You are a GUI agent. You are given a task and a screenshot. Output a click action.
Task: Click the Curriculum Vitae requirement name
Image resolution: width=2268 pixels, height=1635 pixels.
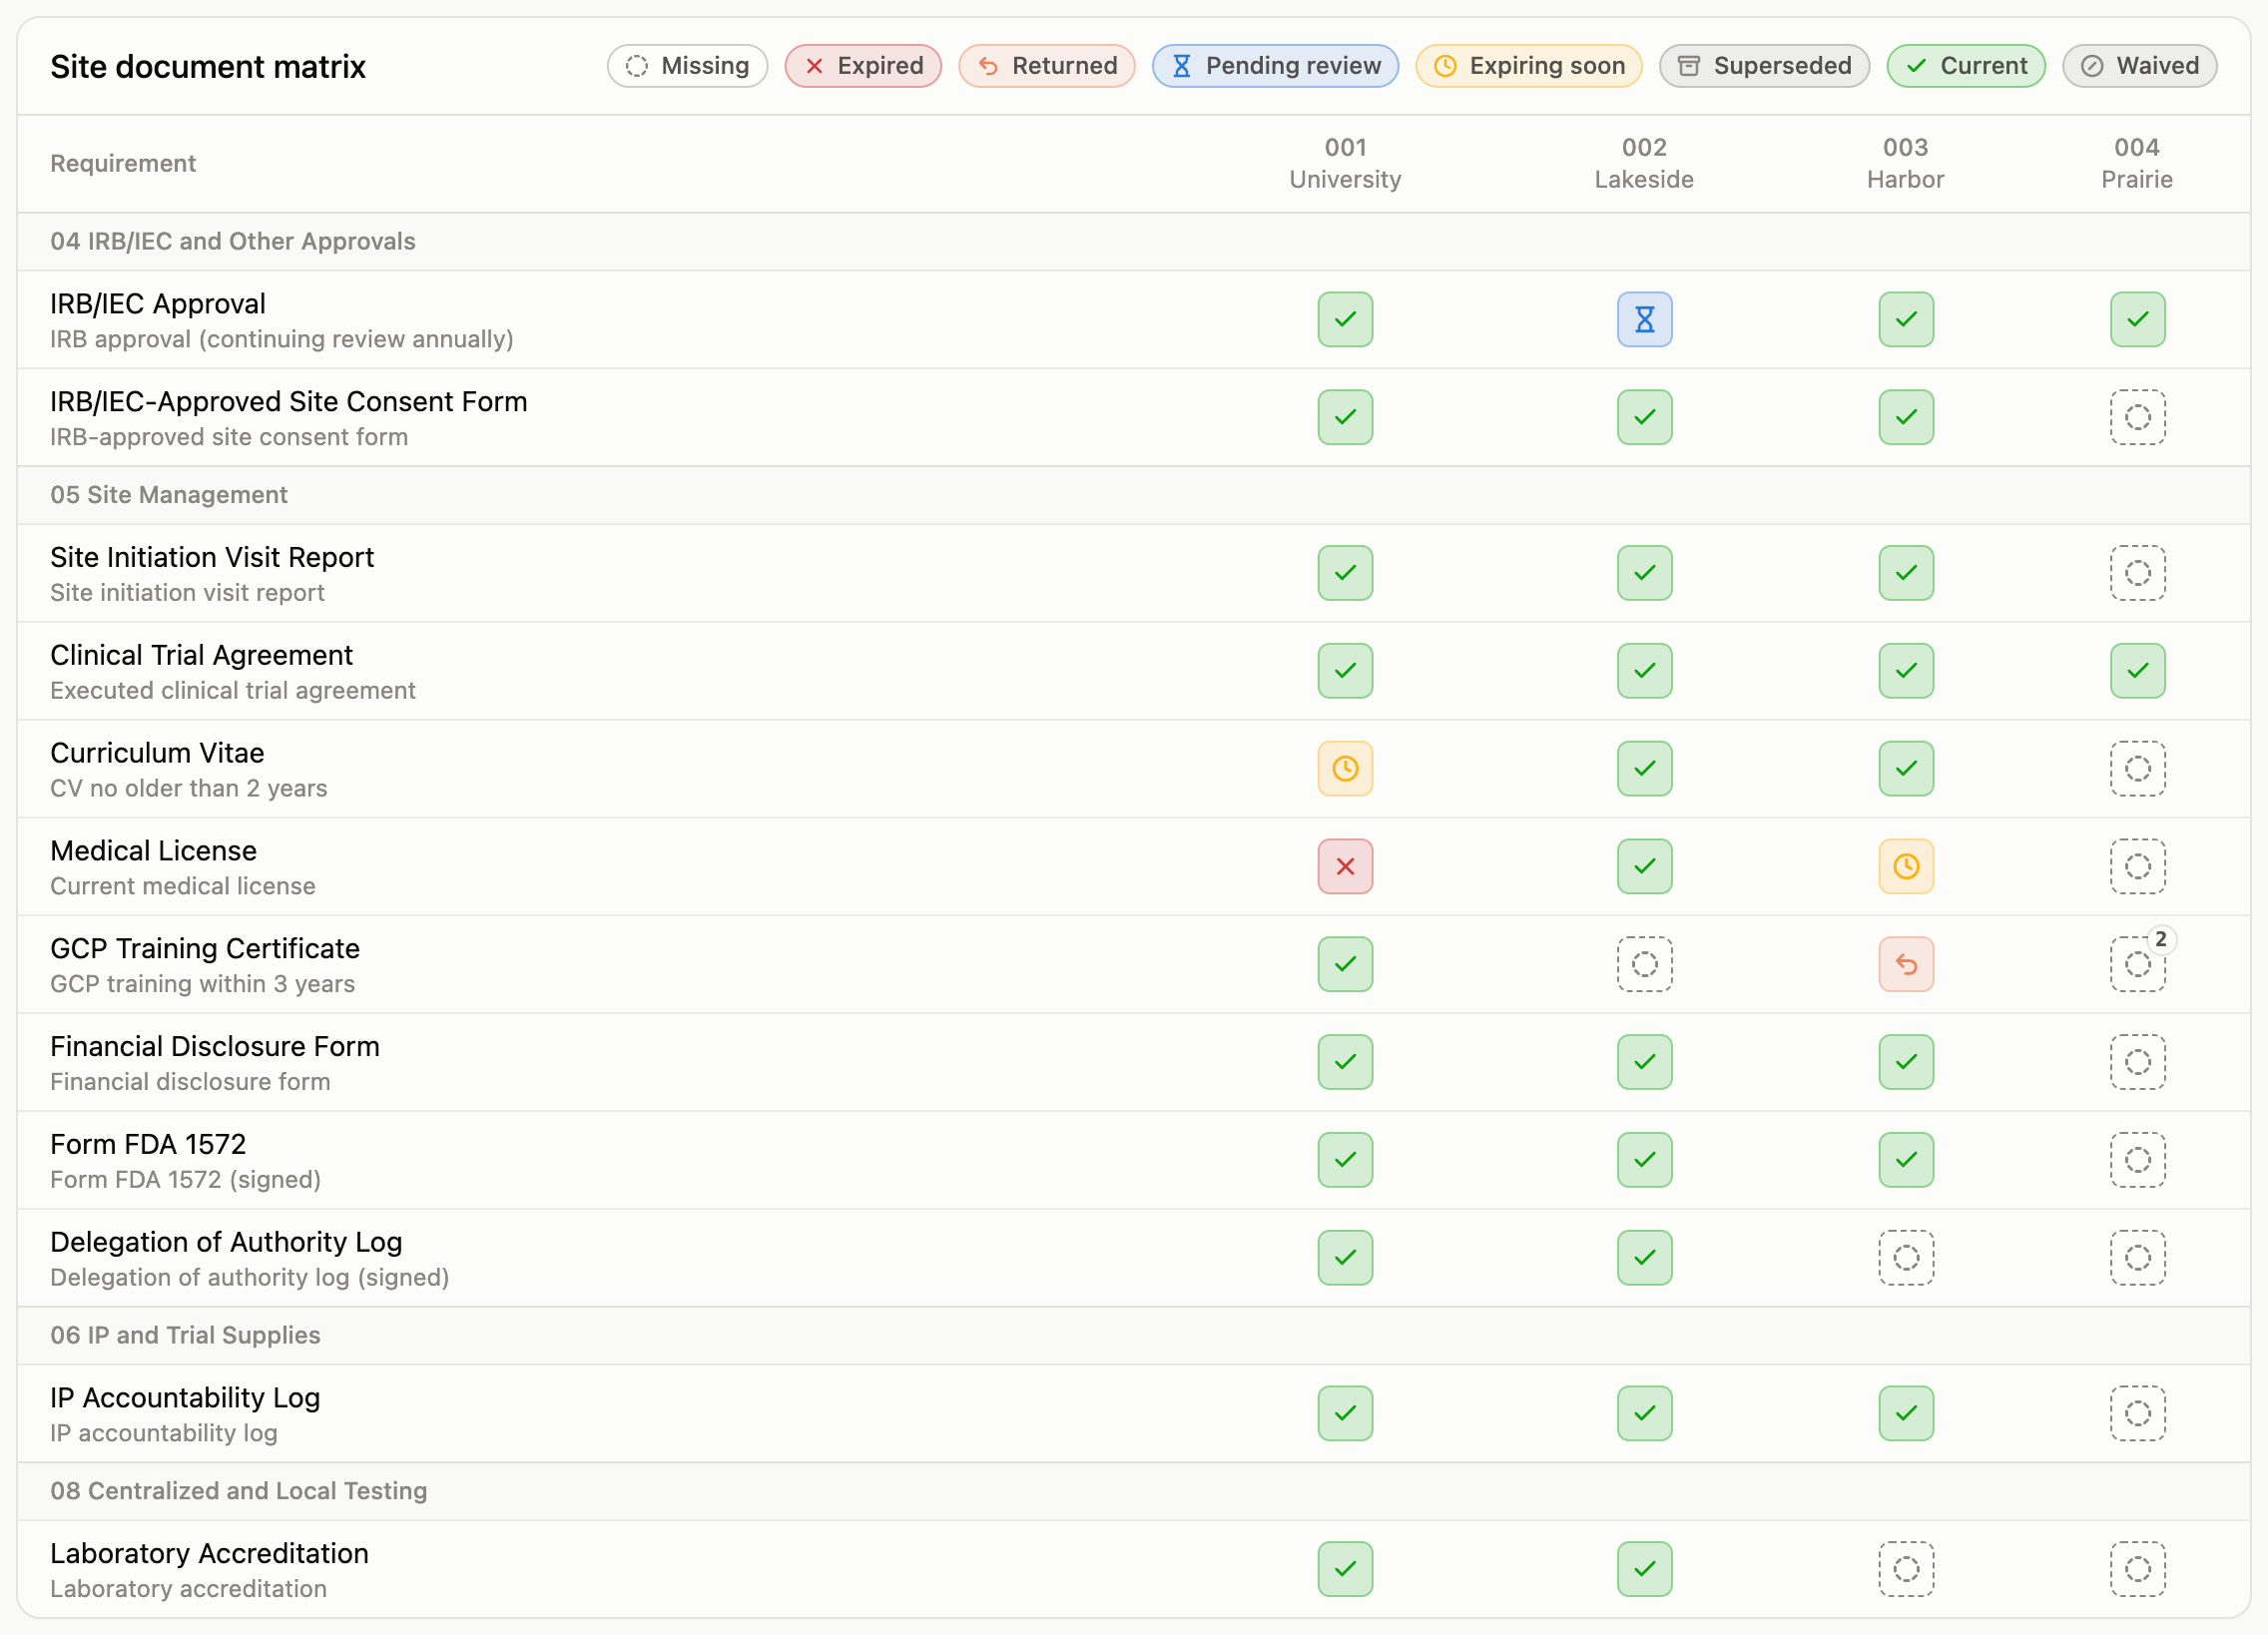[x=157, y=754]
